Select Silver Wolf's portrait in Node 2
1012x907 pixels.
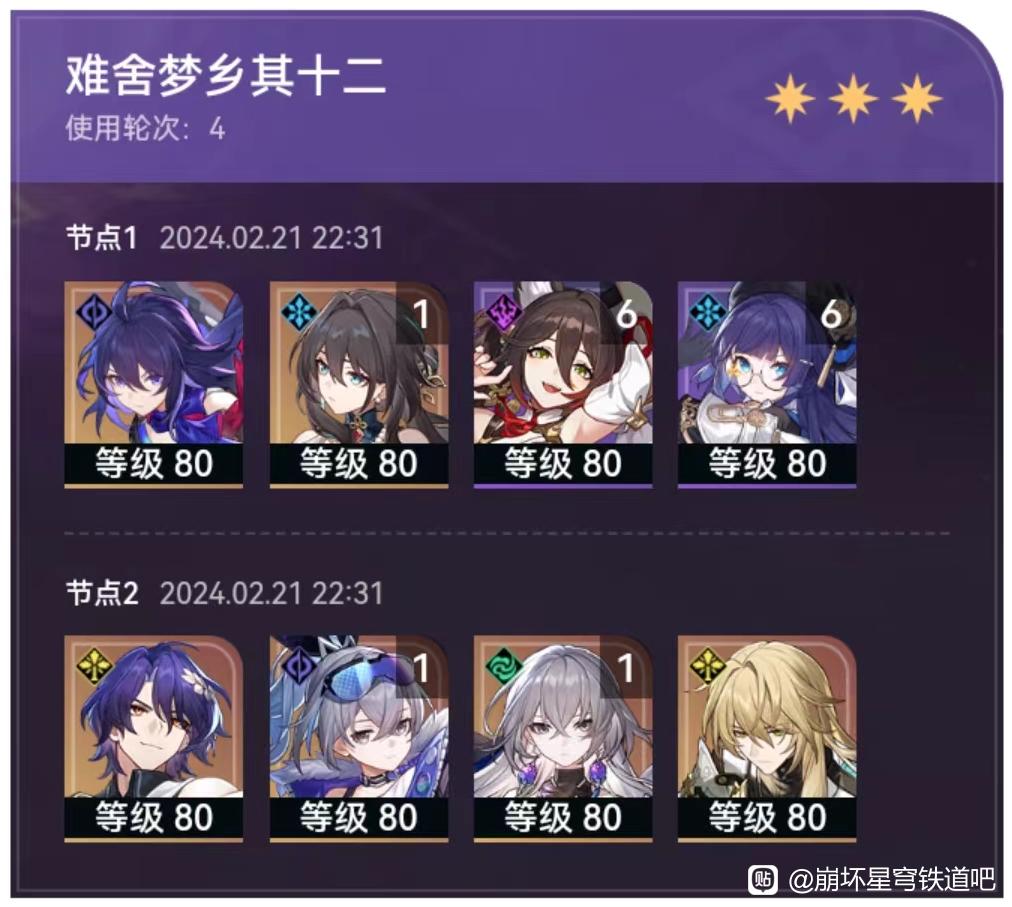coord(359,739)
